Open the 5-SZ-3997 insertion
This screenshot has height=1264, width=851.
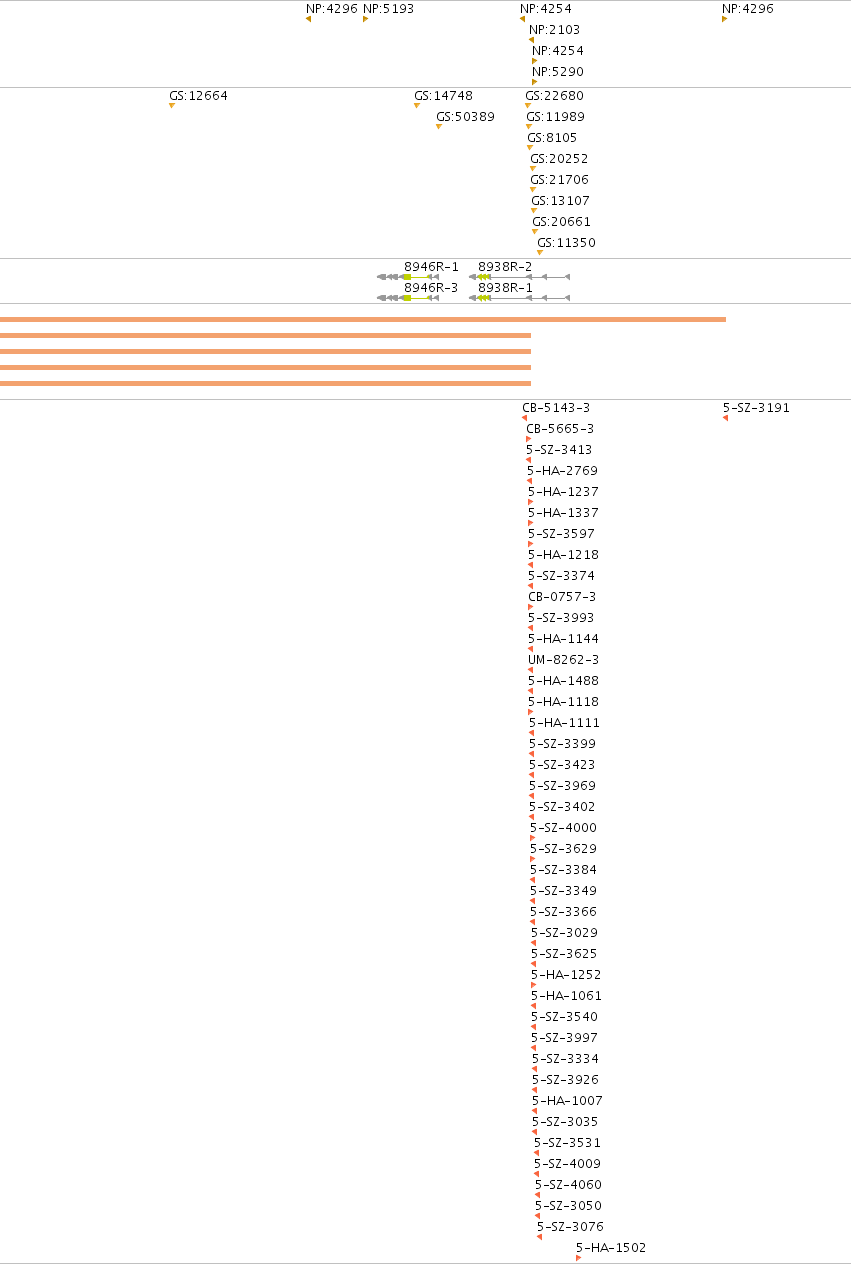pyautogui.click(x=564, y=1038)
